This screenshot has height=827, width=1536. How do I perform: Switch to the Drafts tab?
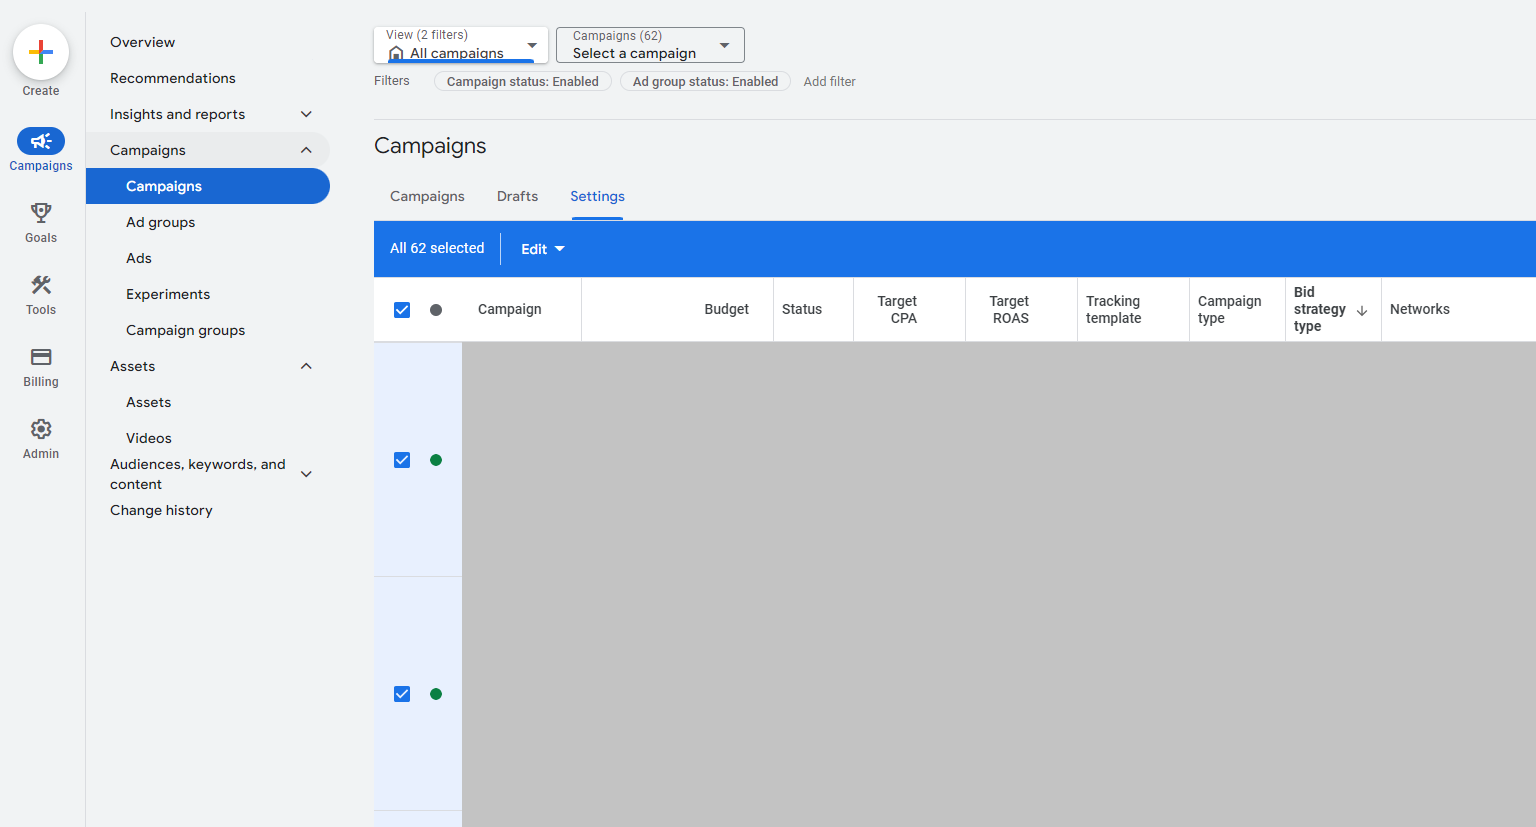pyautogui.click(x=517, y=196)
